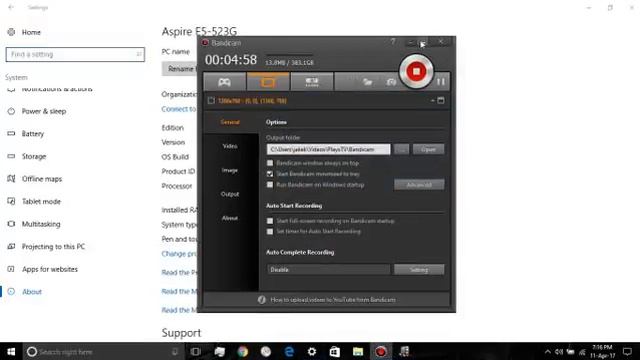Click the Auto Complete Recording Setting button
This screenshot has height=360, width=640.
[419, 269]
